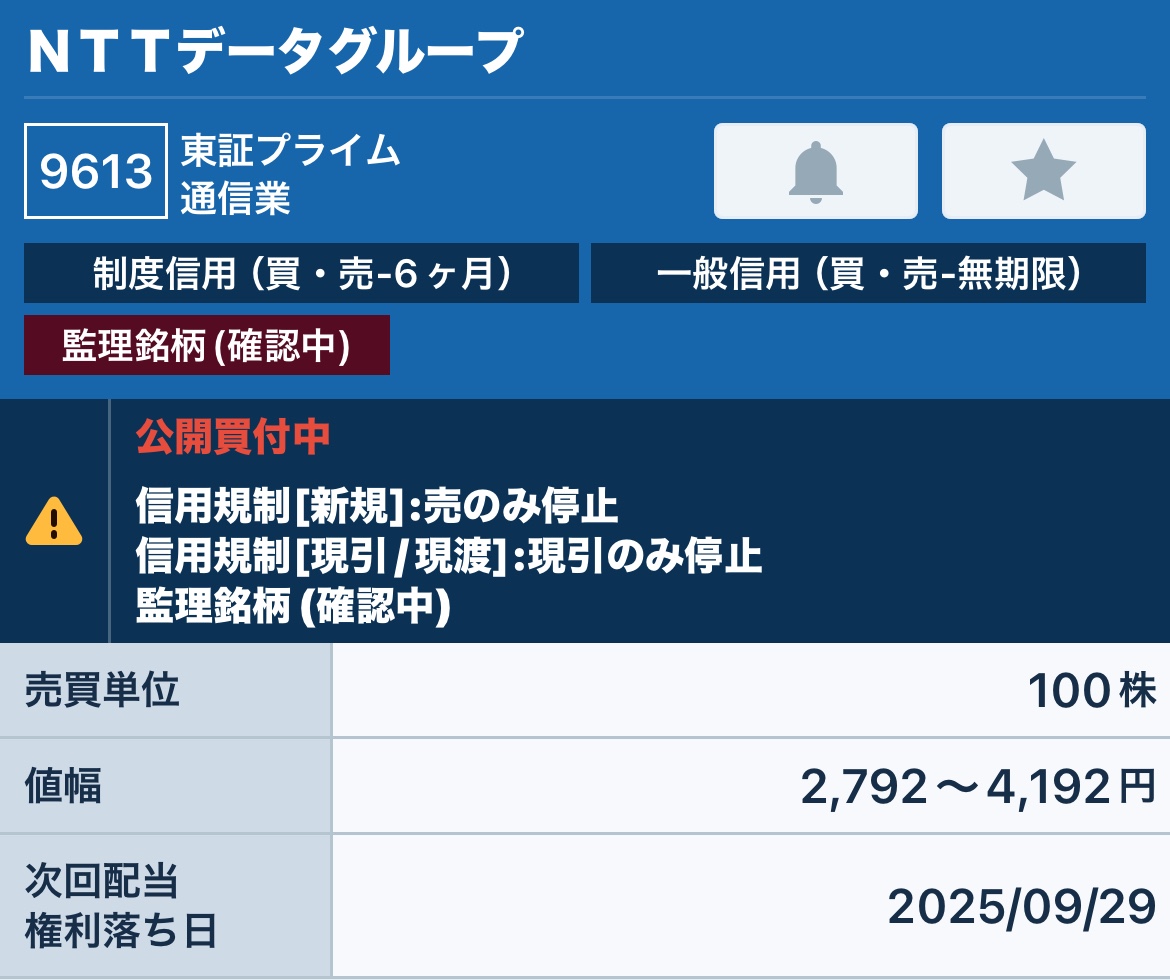This screenshot has width=1170, height=980.
Task: Select the 信用規制[新規]:売のみ停止 line
Action: pyautogui.click(x=377, y=505)
